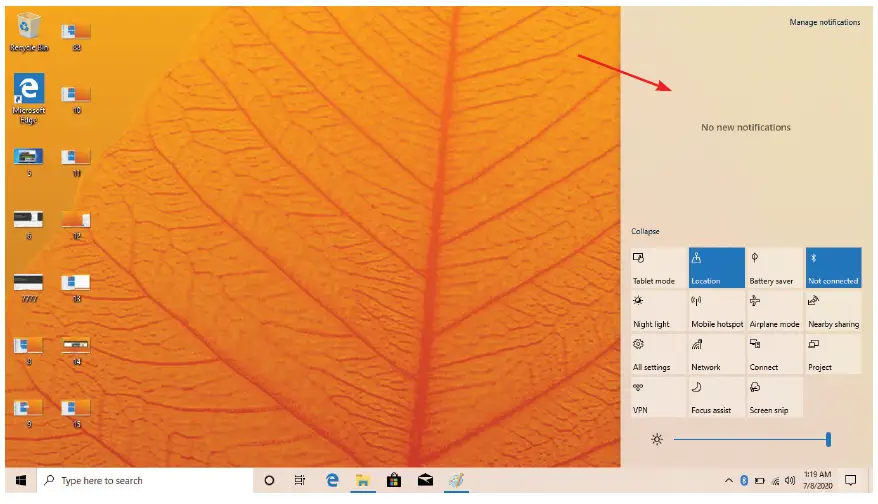
Task: Open the Microsoft Edge desktop shortcut
Action: (29, 99)
